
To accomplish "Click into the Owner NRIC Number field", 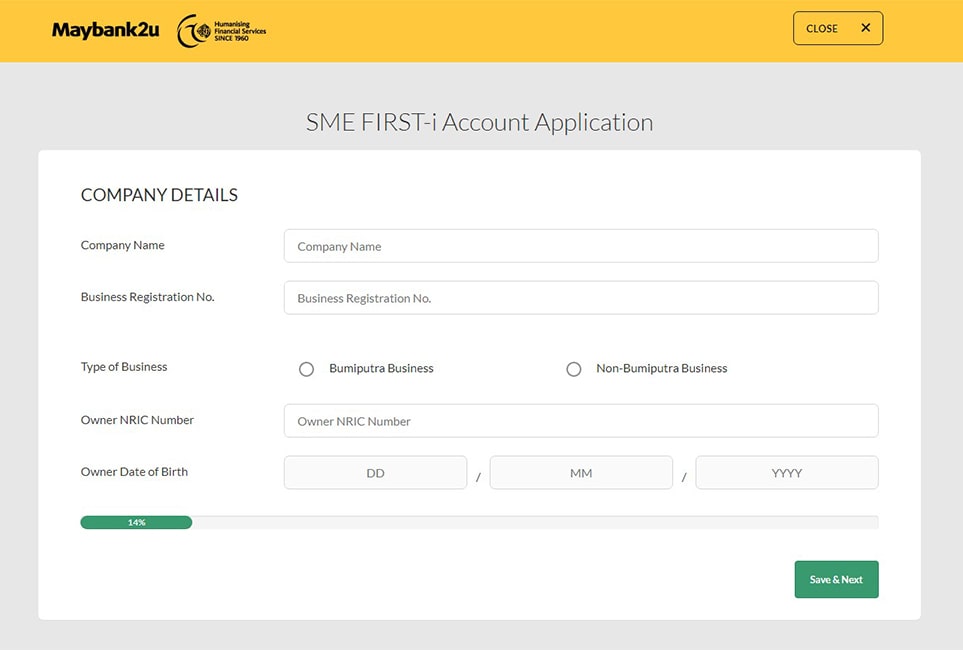I will pos(580,421).
